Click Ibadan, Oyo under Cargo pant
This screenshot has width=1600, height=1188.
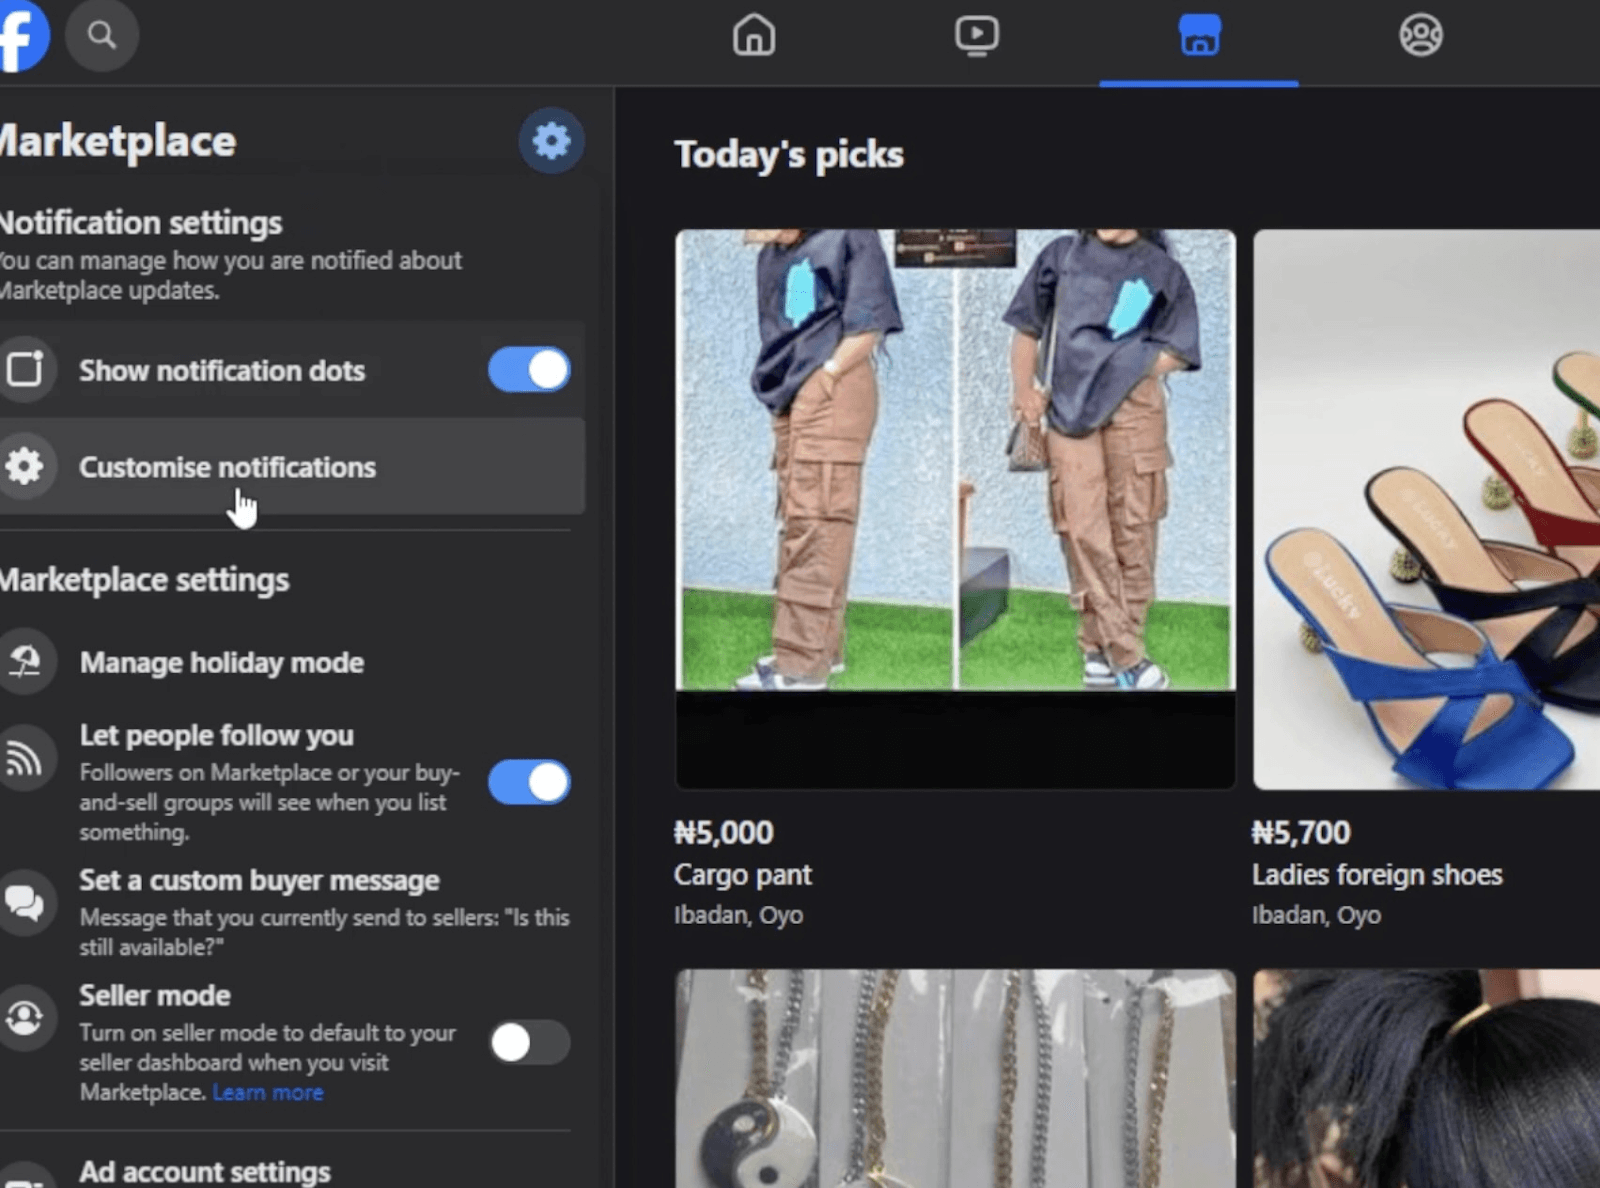738,915
